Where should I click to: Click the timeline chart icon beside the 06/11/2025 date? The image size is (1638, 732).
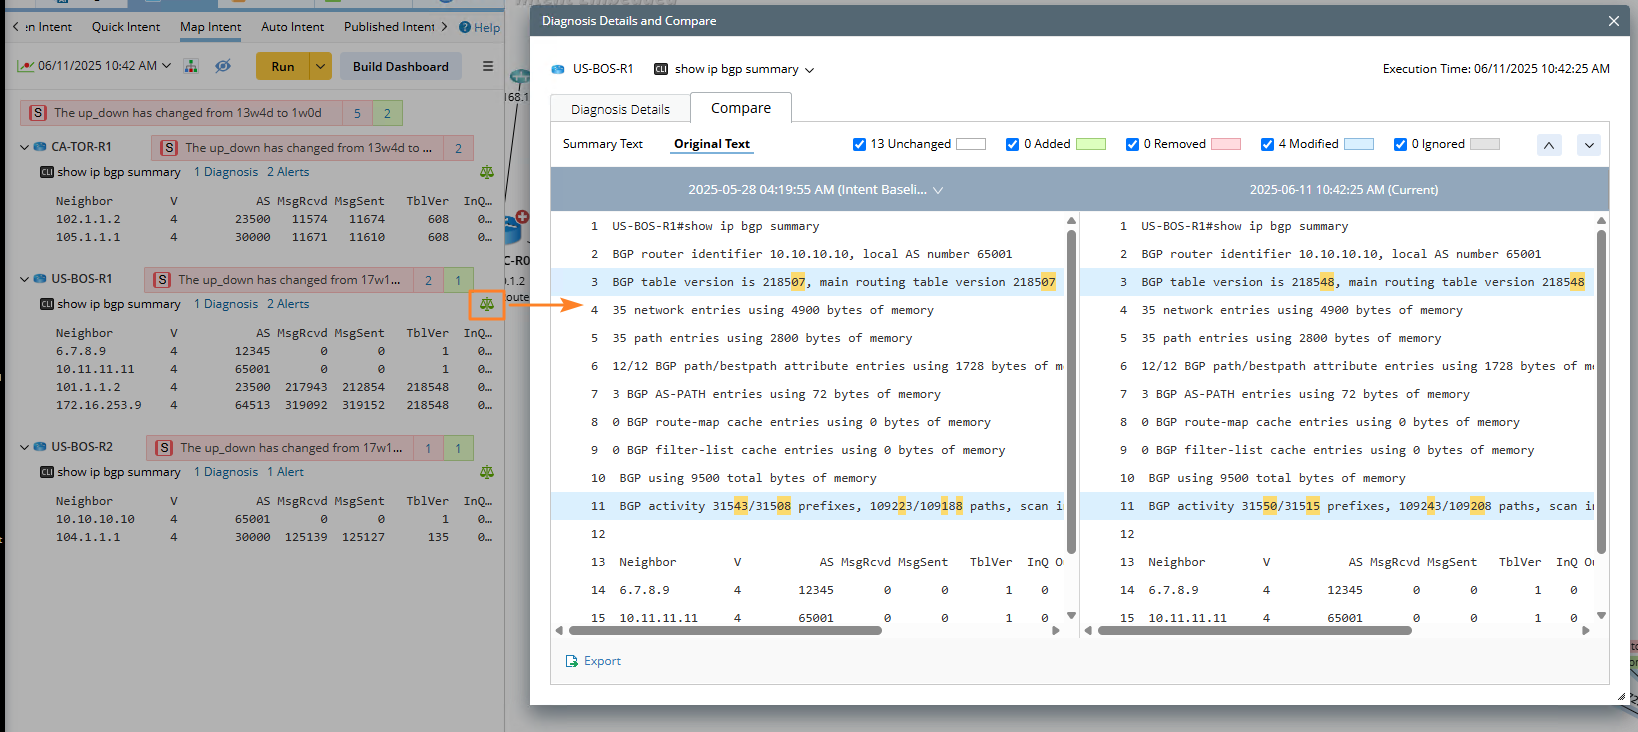coord(26,66)
